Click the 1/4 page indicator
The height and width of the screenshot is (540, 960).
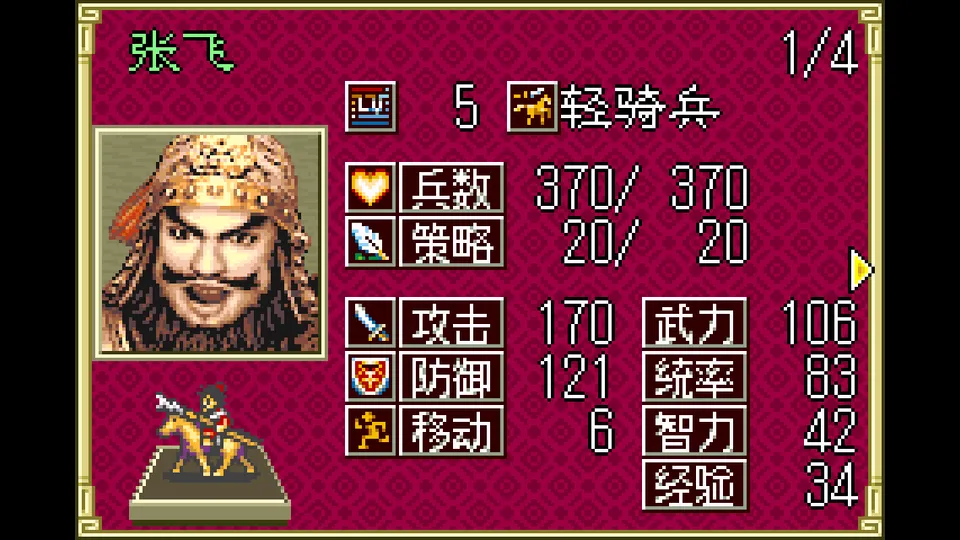pos(820,54)
